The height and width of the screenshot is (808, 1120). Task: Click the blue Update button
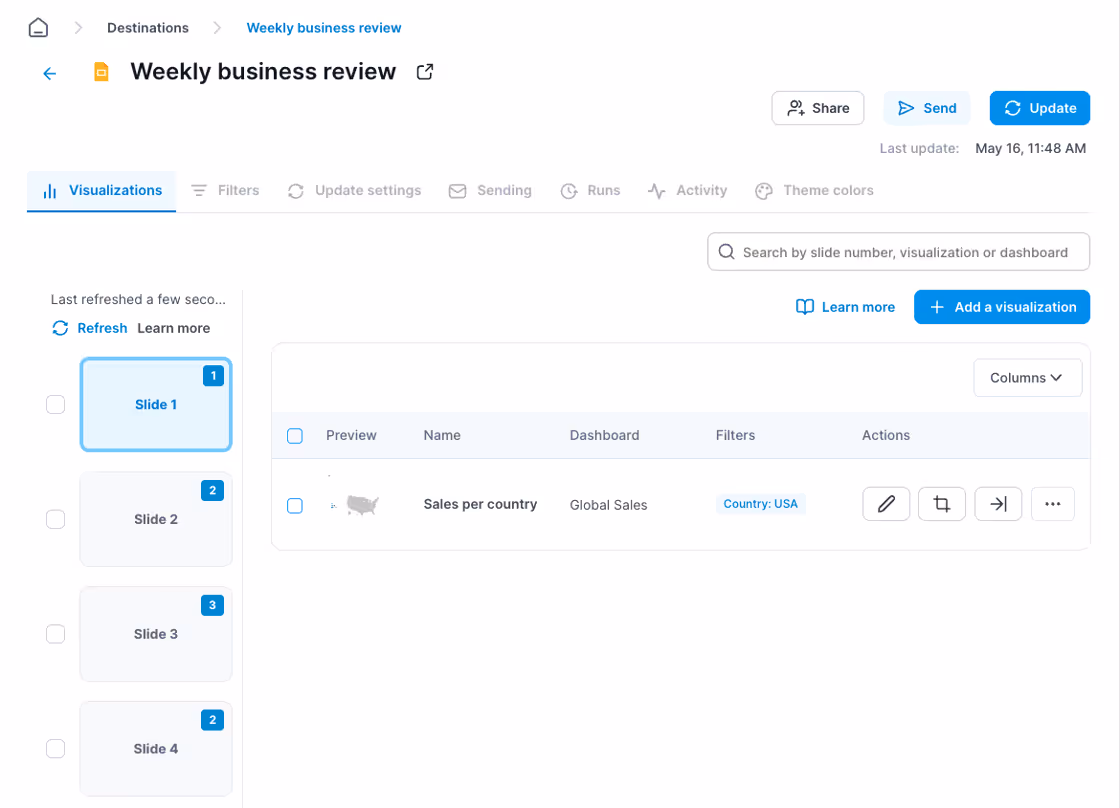pos(1039,108)
